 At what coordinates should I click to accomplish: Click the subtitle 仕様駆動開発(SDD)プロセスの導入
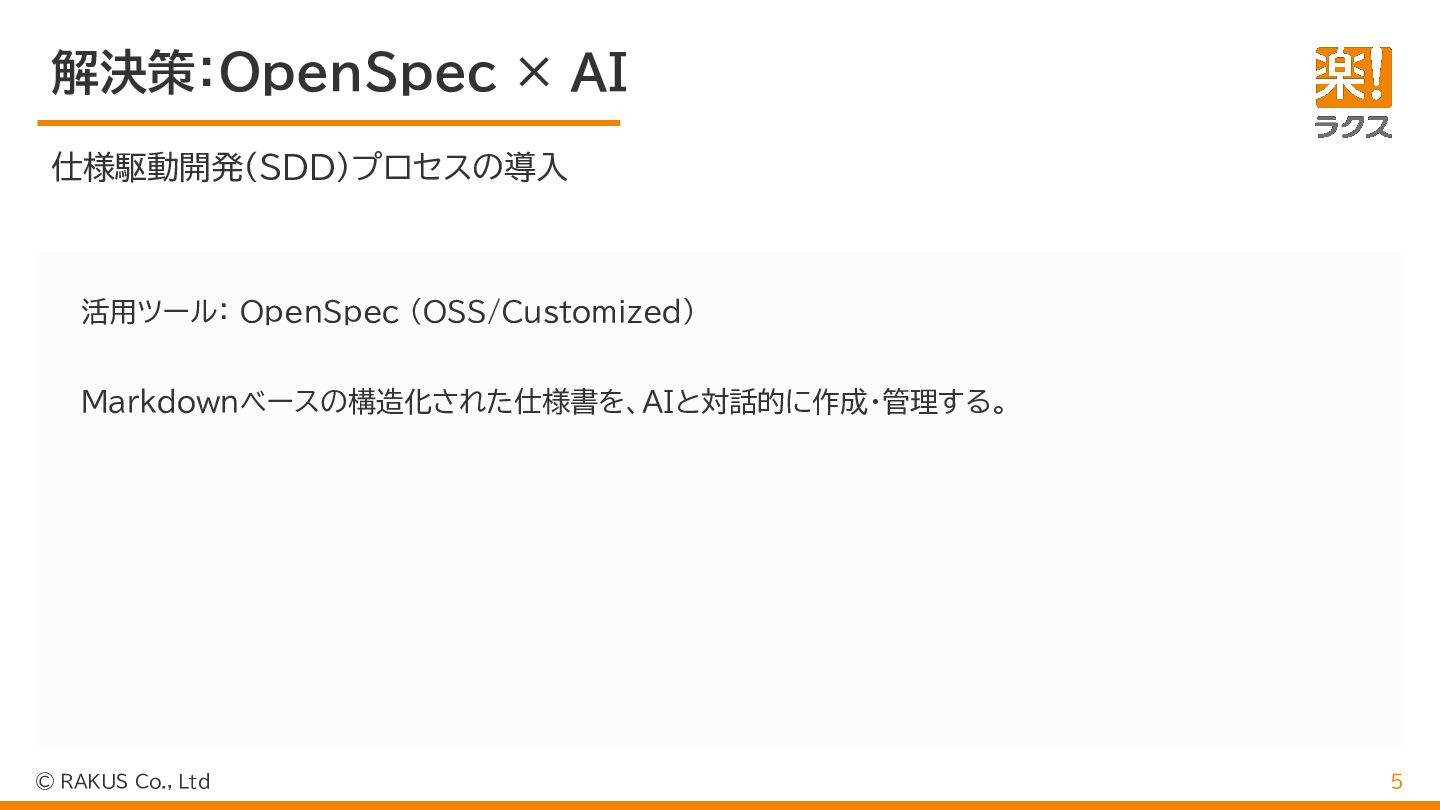pos(309,167)
